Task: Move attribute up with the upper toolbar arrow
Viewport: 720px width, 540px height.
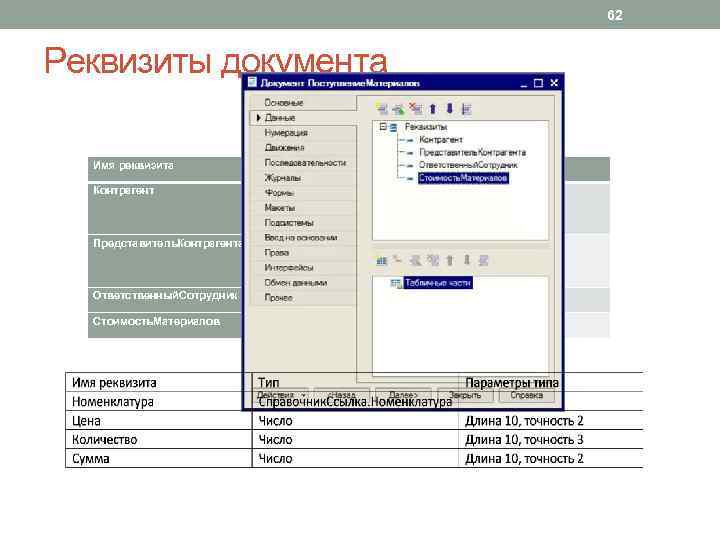Action: (x=433, y=108)
